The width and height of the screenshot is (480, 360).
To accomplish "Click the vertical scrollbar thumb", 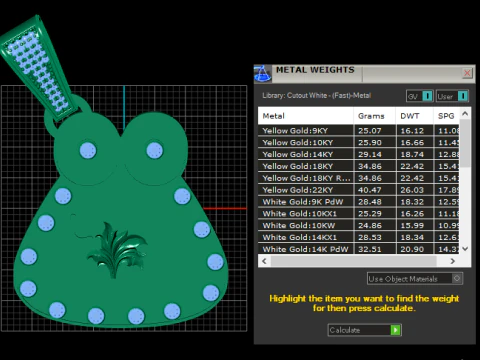I will [x=465, y=143].
